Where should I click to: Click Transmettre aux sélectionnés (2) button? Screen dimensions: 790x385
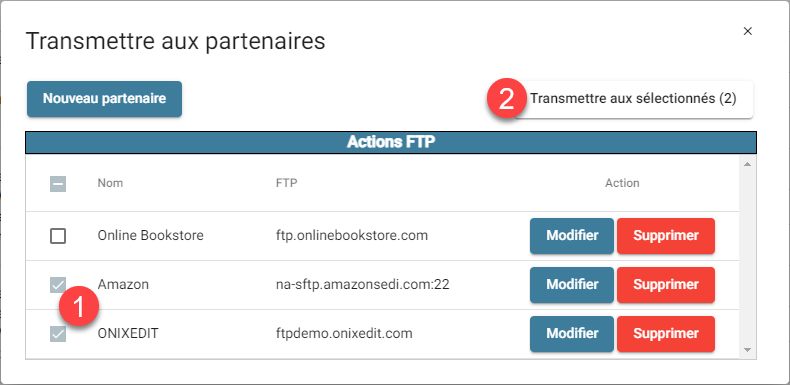click(x=632, y=99)
